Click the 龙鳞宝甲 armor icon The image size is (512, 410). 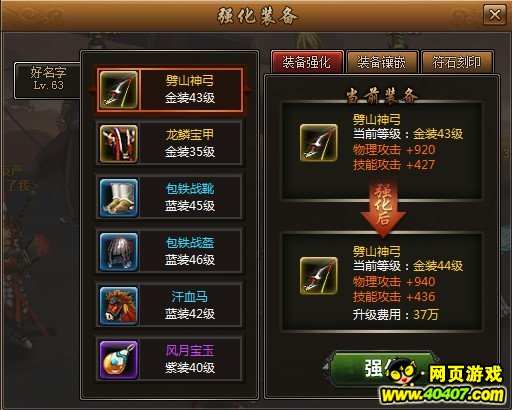pos(119,144)
